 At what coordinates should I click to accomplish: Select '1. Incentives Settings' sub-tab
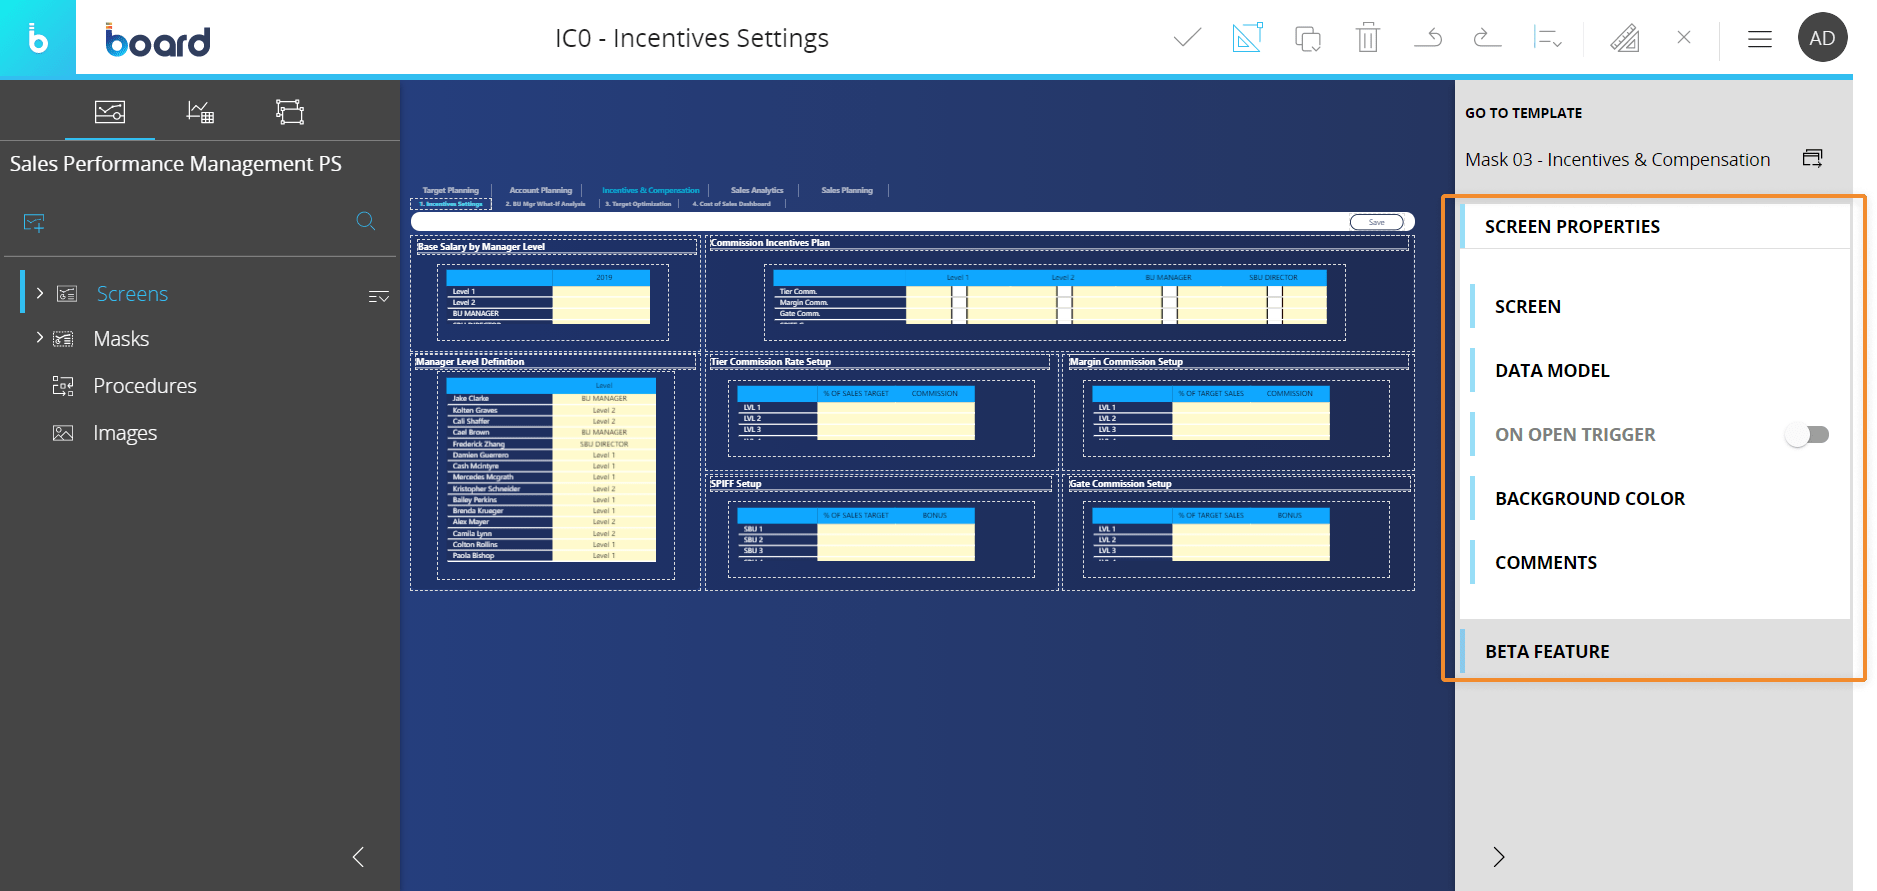pos(451,203)
